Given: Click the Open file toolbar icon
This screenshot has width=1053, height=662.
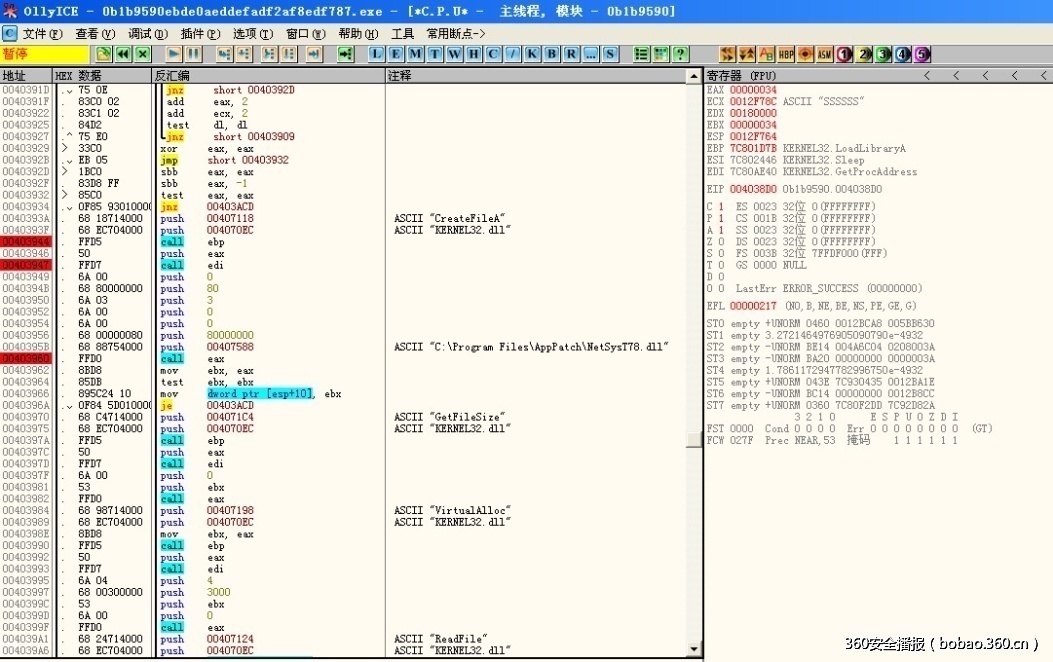Looking at the screenshot, I should pyautogui.click(x=103, y=54).
